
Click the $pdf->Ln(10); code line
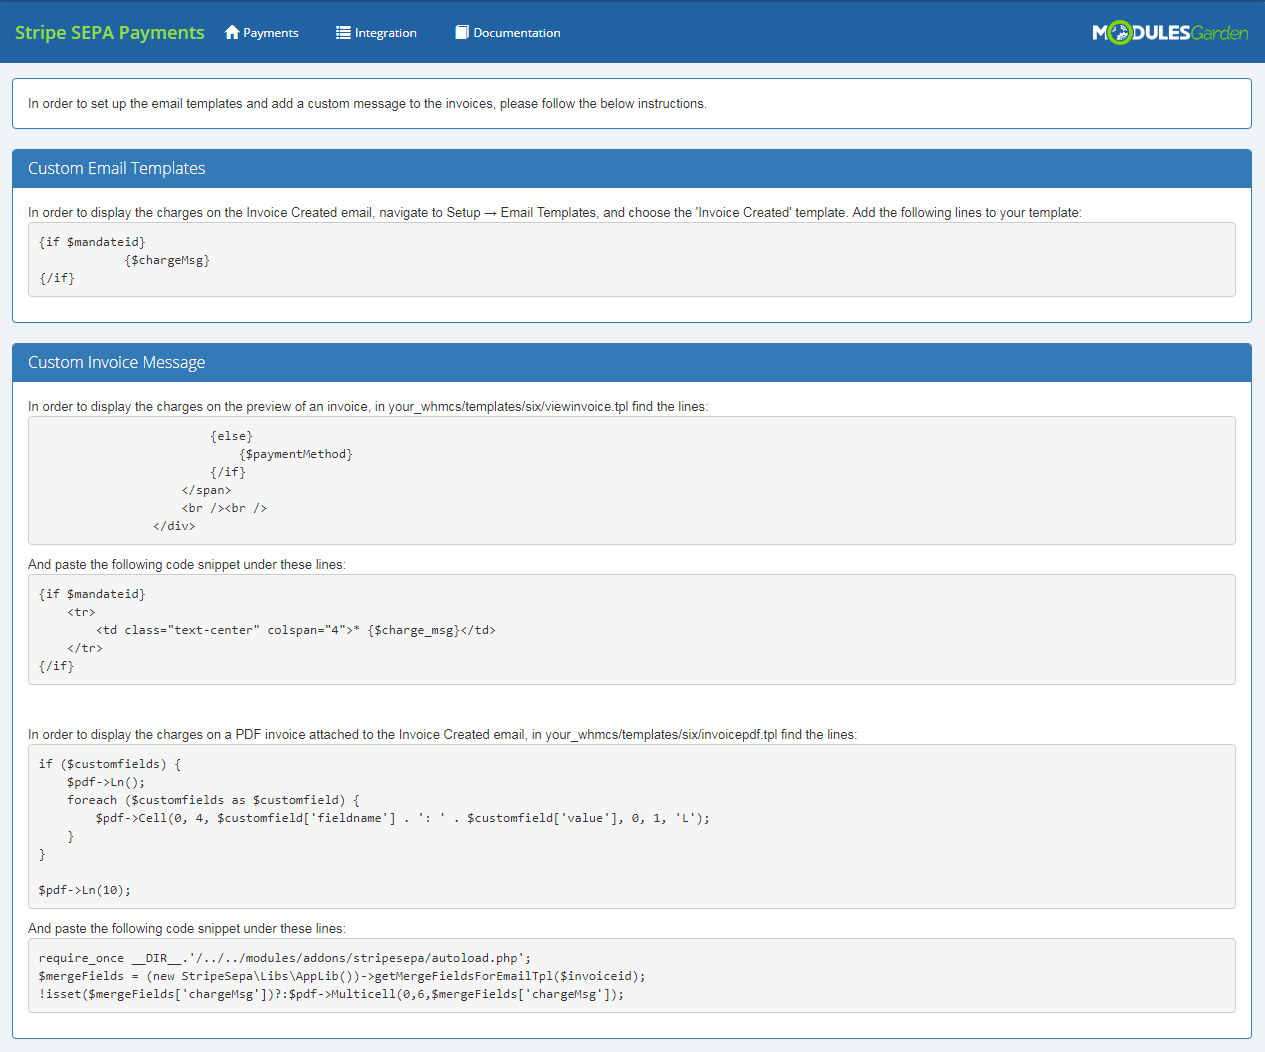tap(85, 890)
